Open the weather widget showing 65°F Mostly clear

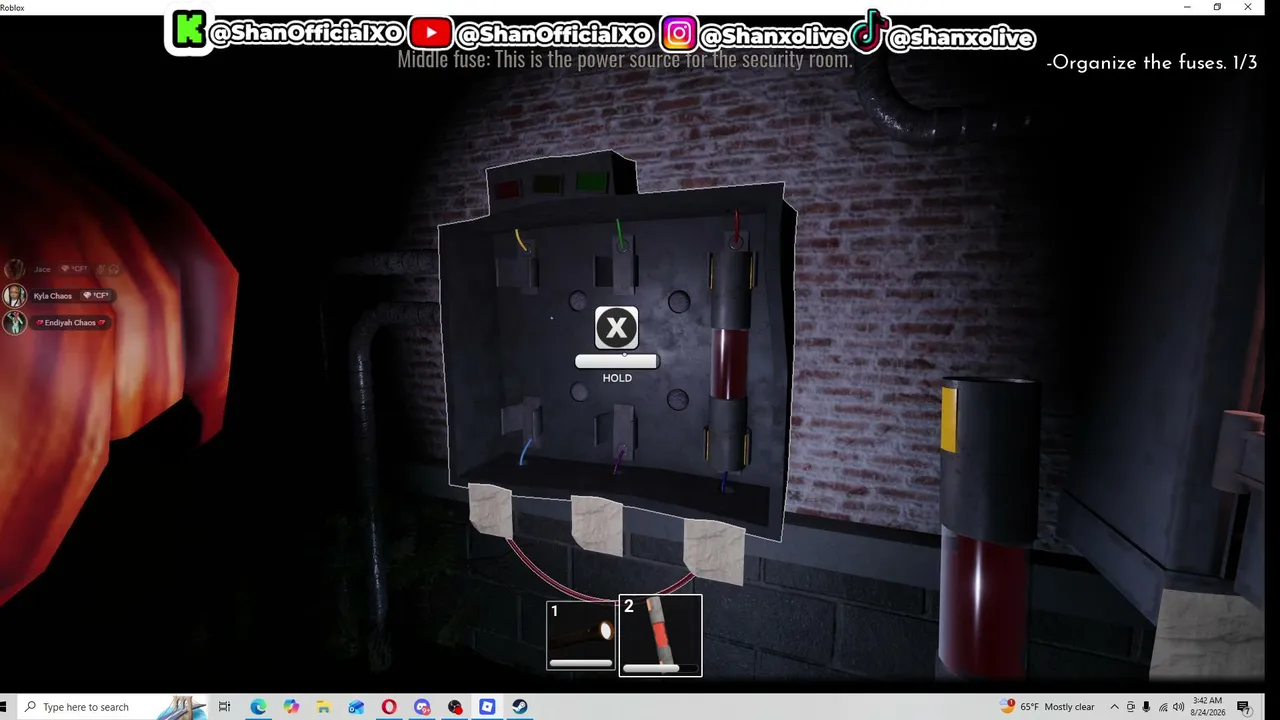pos(1048,707)
